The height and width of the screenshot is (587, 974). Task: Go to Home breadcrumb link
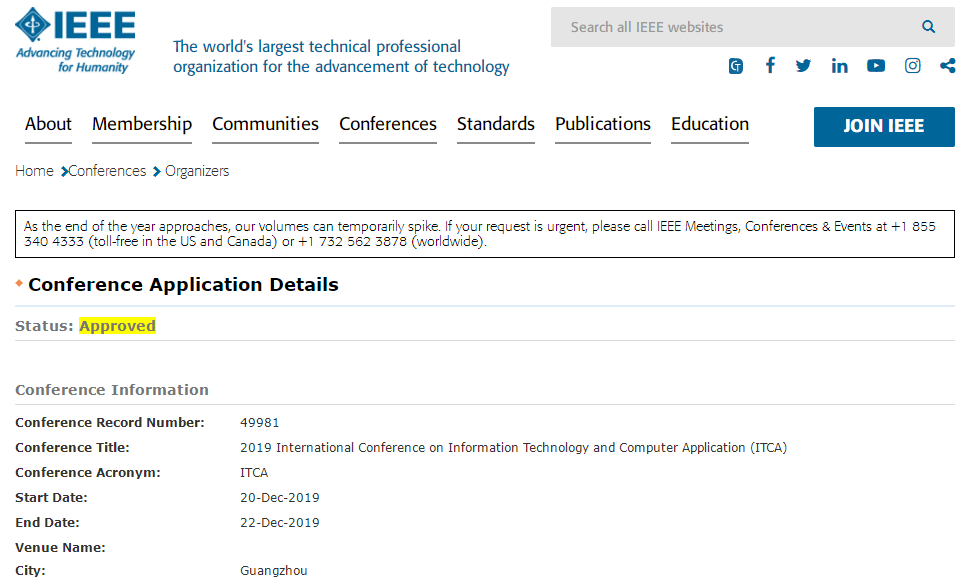point(34,171)
